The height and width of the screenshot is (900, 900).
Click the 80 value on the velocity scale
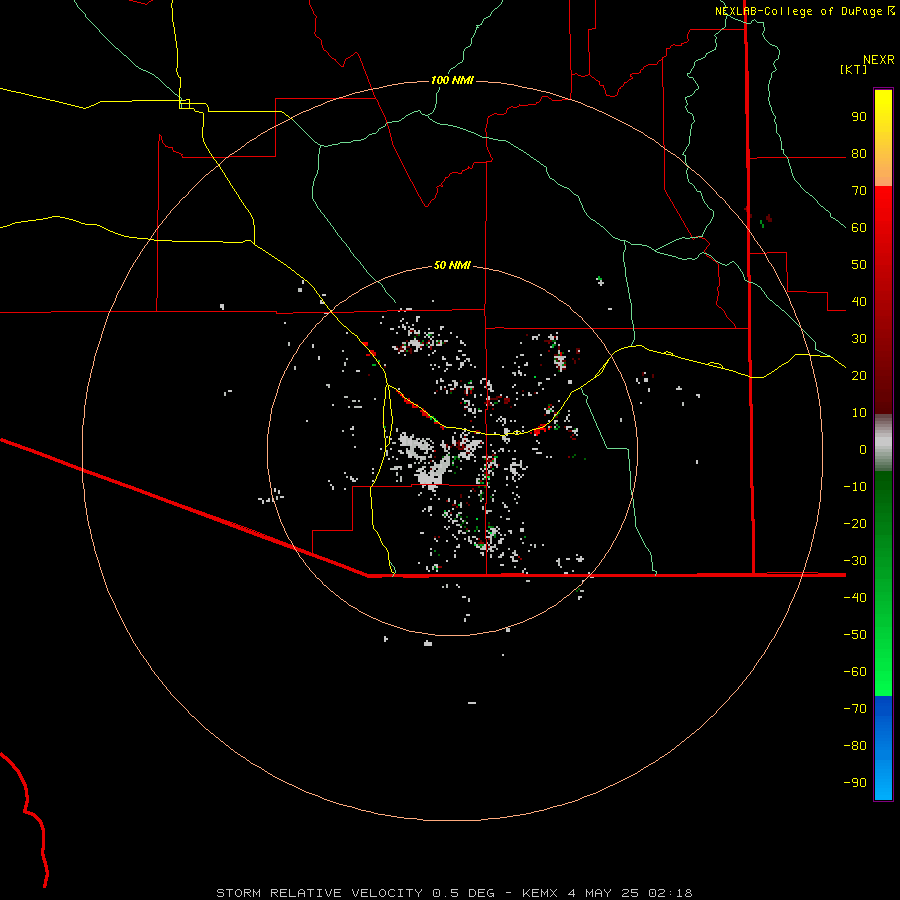coord(859,154)
